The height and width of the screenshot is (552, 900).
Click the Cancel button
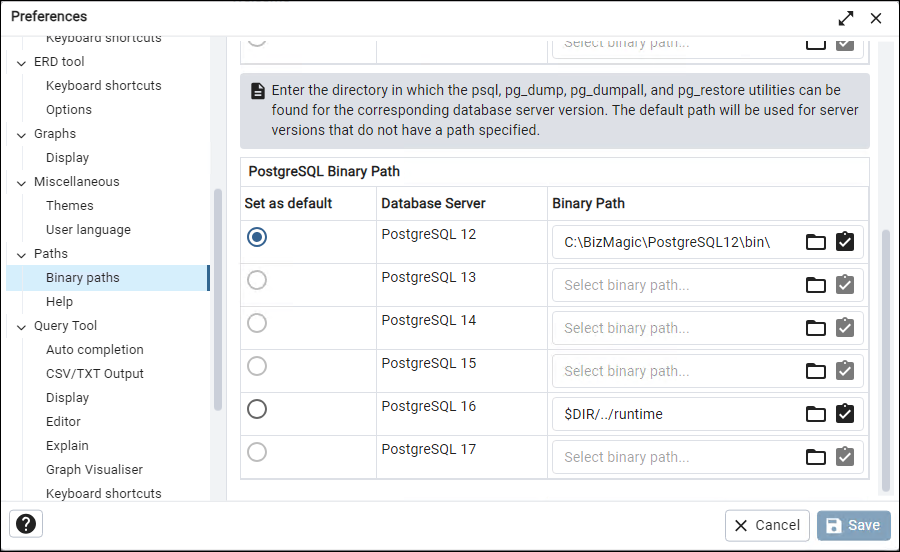pos(767,526)
